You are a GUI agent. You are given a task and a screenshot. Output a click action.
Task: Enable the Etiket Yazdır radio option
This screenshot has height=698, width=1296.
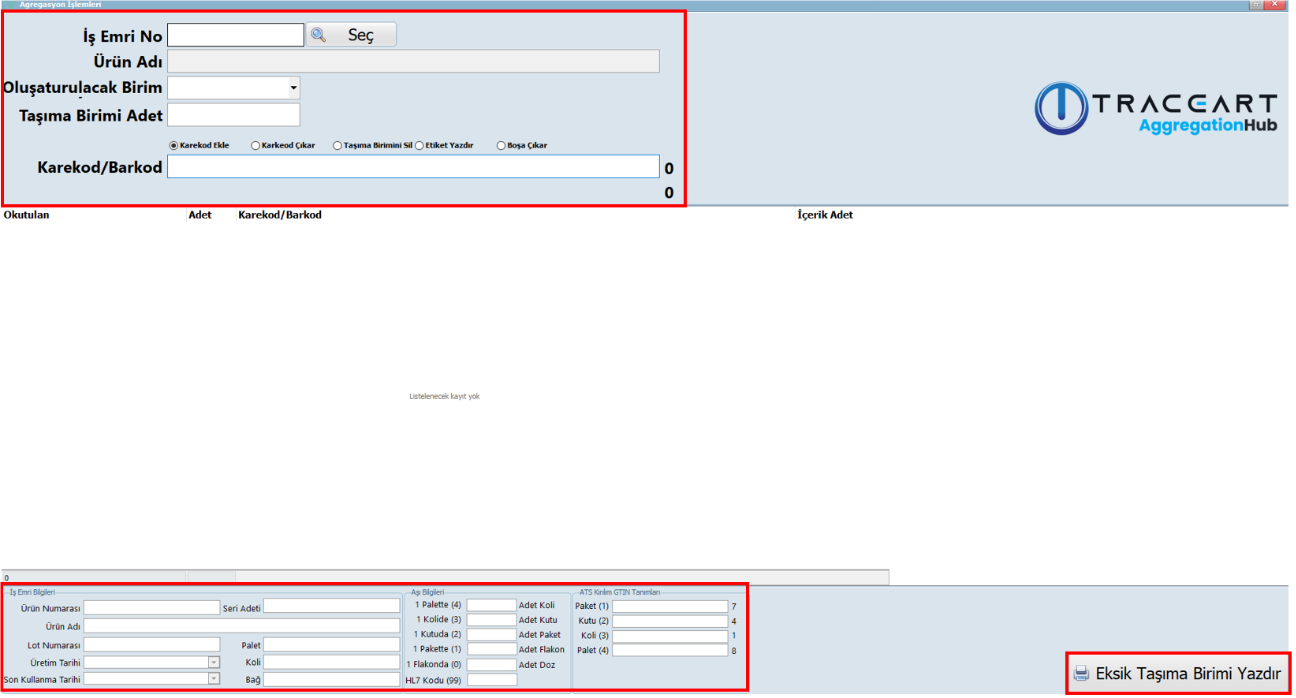420,145
